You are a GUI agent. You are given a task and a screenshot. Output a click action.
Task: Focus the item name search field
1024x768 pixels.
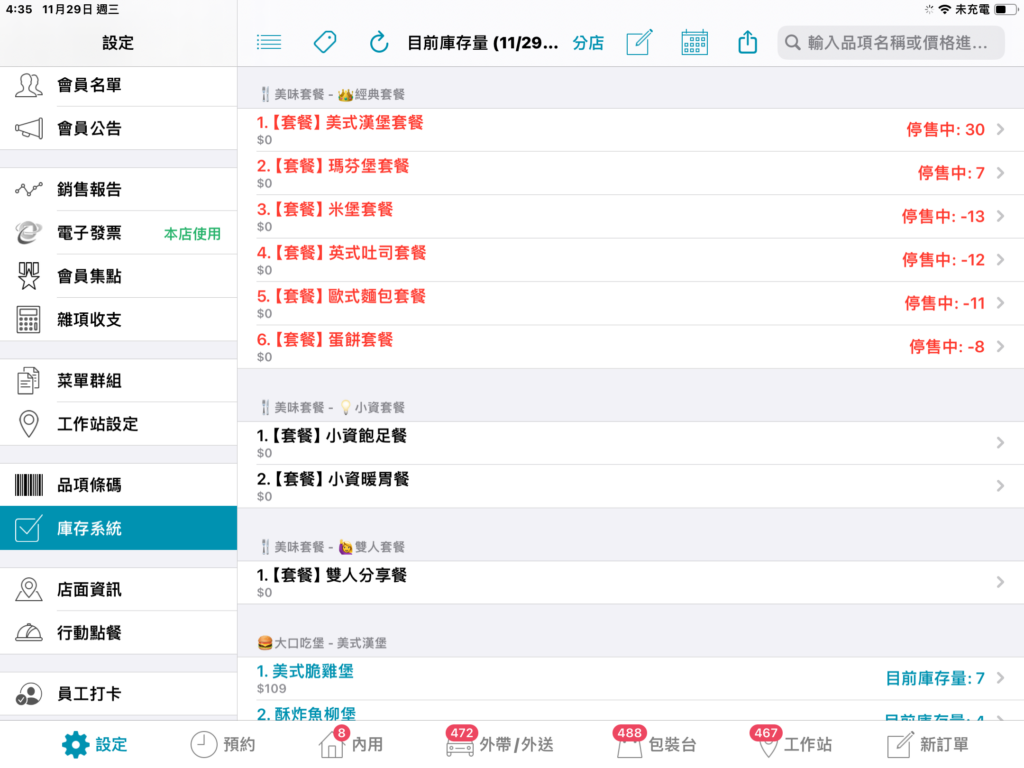click(891, 43)
